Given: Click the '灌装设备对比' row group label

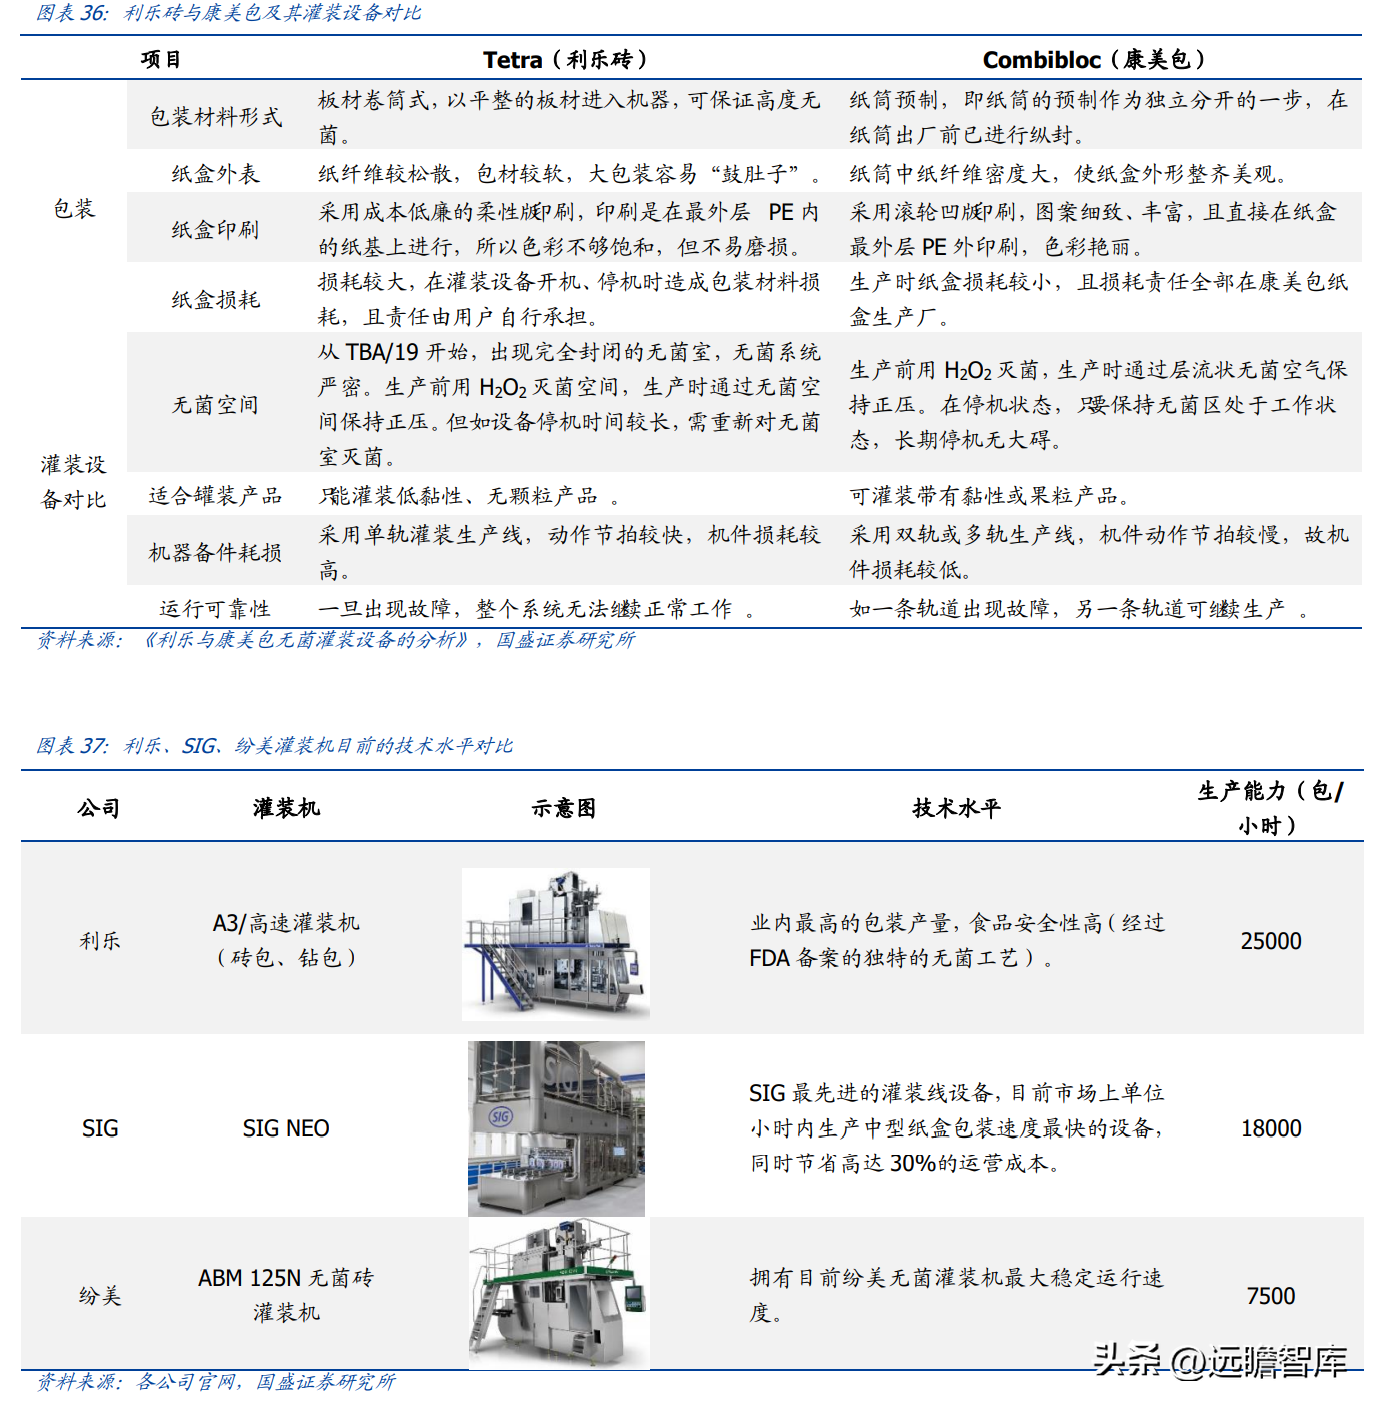Looking at the screenshot, I should (x=74, y=482).
